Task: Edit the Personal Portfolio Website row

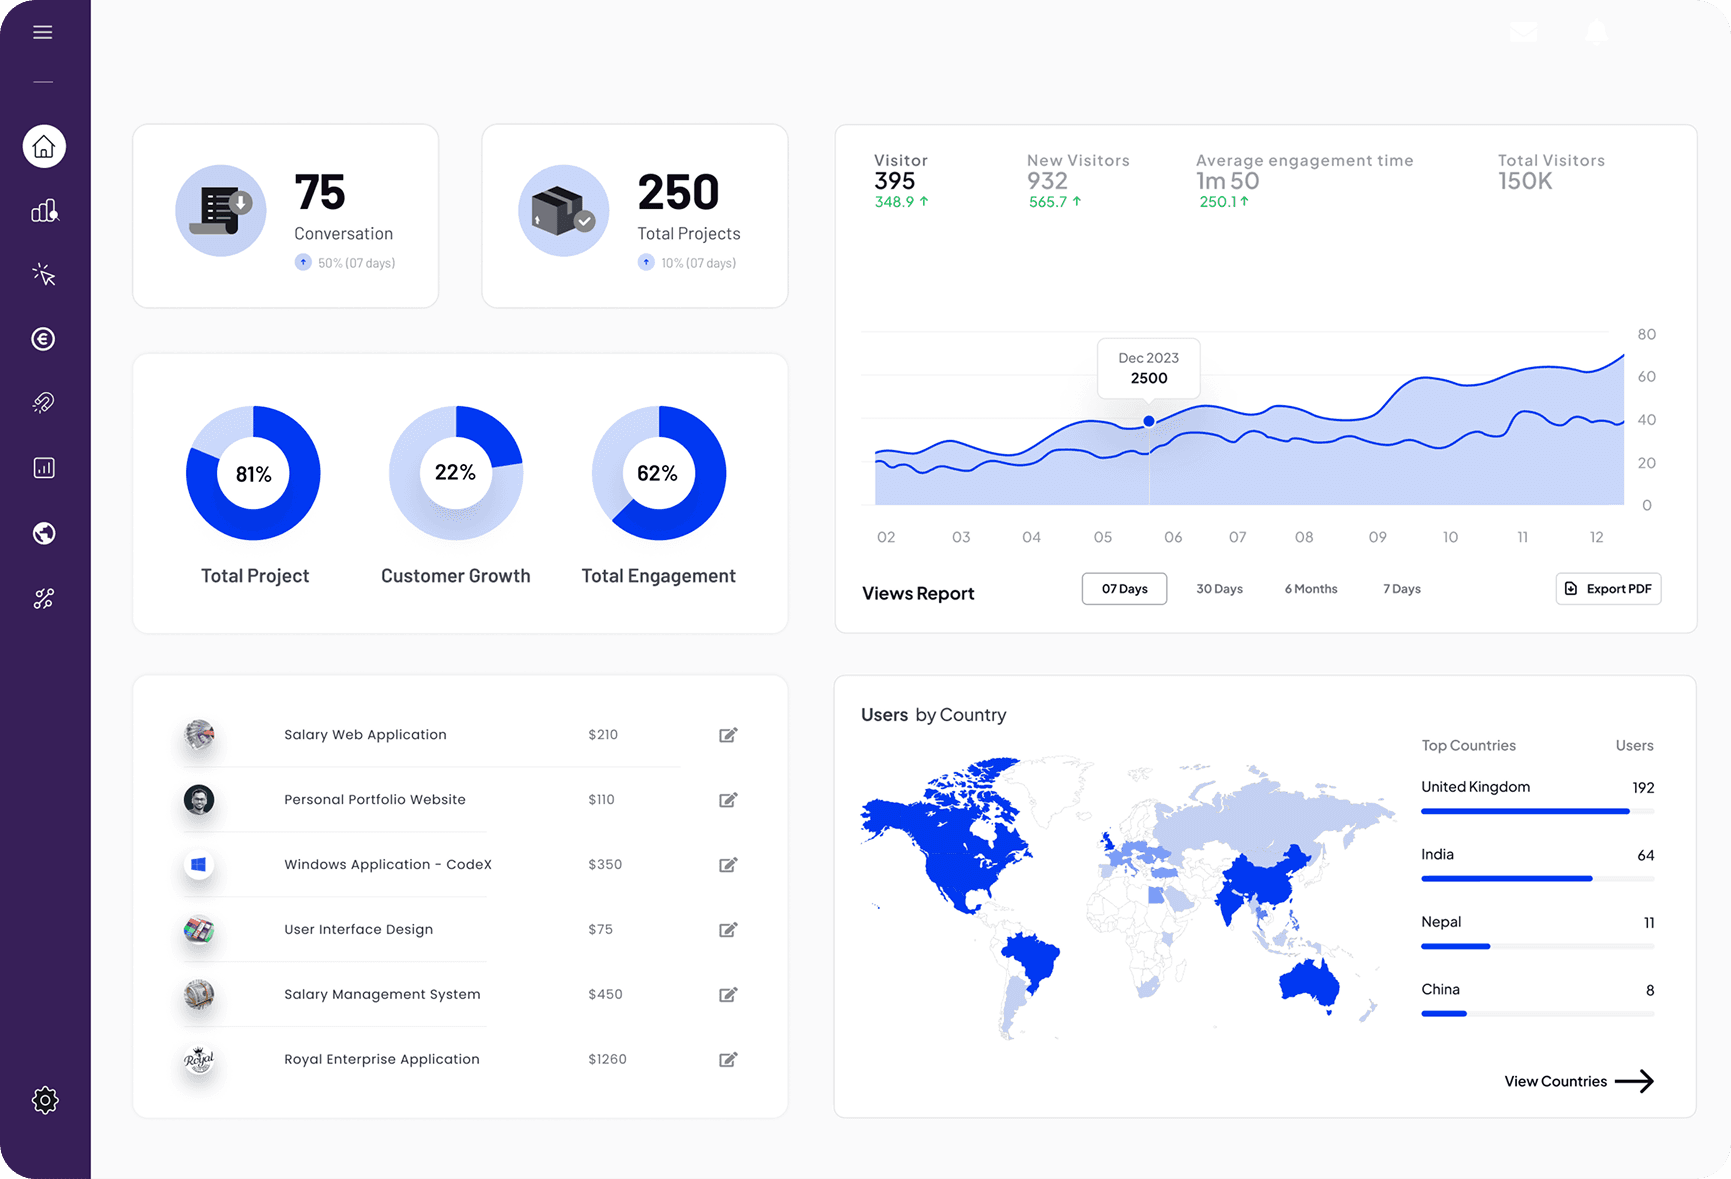Action: pos(728,800)
